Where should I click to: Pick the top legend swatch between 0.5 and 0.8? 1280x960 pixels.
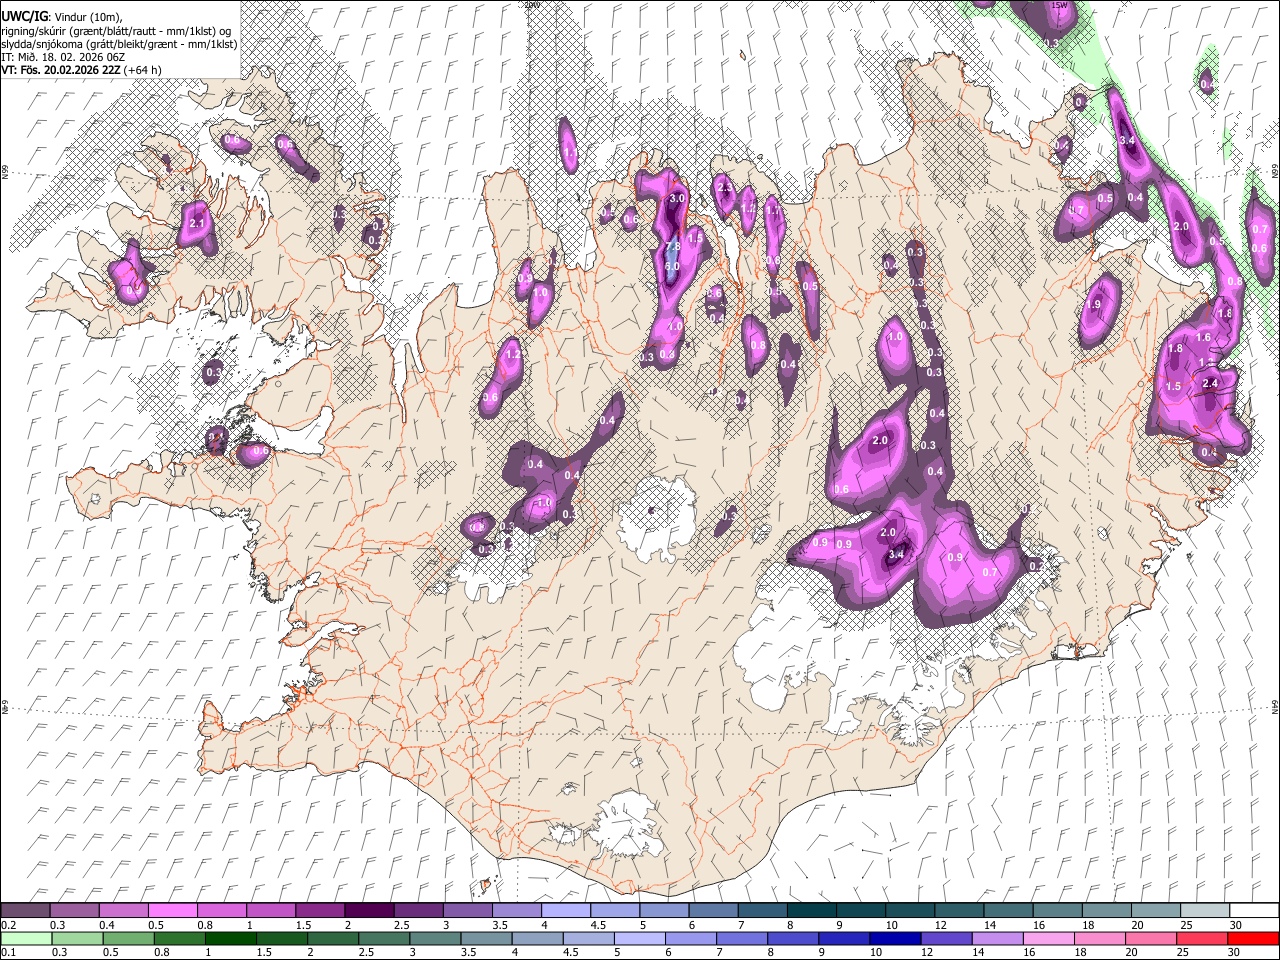pyautogui.click(x=172, y=910)
